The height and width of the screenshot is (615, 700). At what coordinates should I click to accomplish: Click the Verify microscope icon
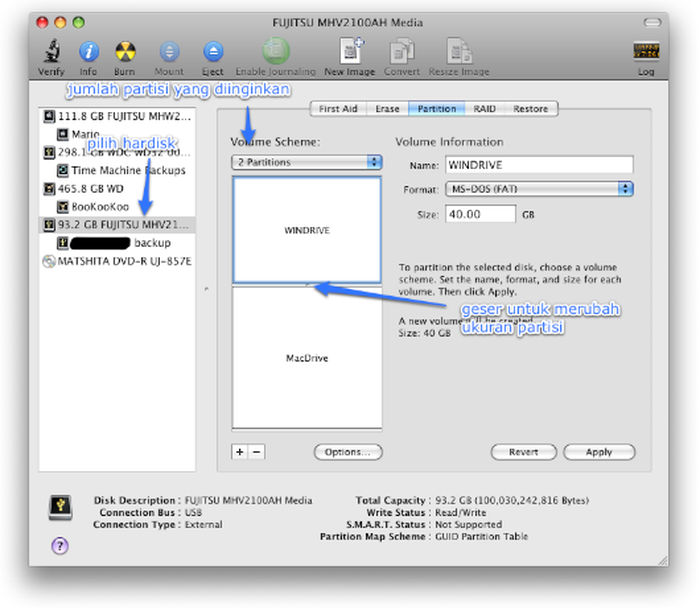(52, 51)
